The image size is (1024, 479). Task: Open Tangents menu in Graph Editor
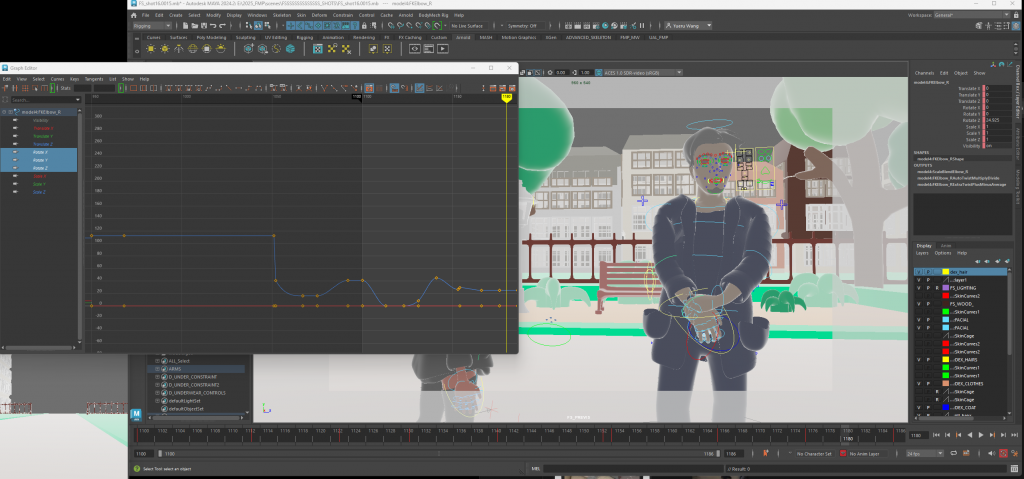[94, 78]
